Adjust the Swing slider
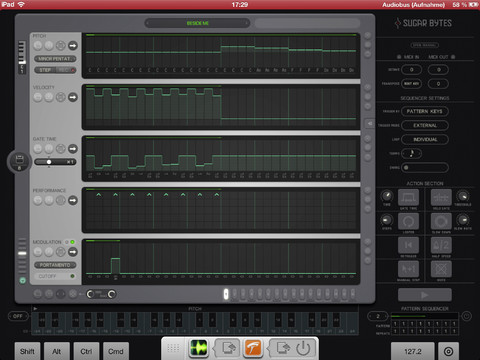 (425, 167)
